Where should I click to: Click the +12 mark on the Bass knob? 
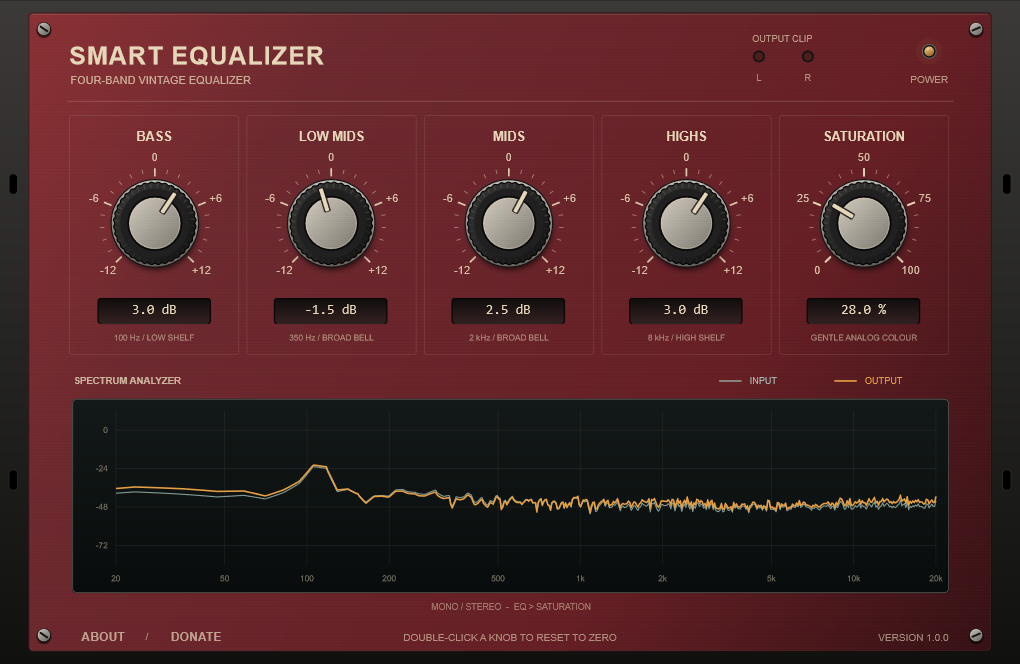pos(201,270)
